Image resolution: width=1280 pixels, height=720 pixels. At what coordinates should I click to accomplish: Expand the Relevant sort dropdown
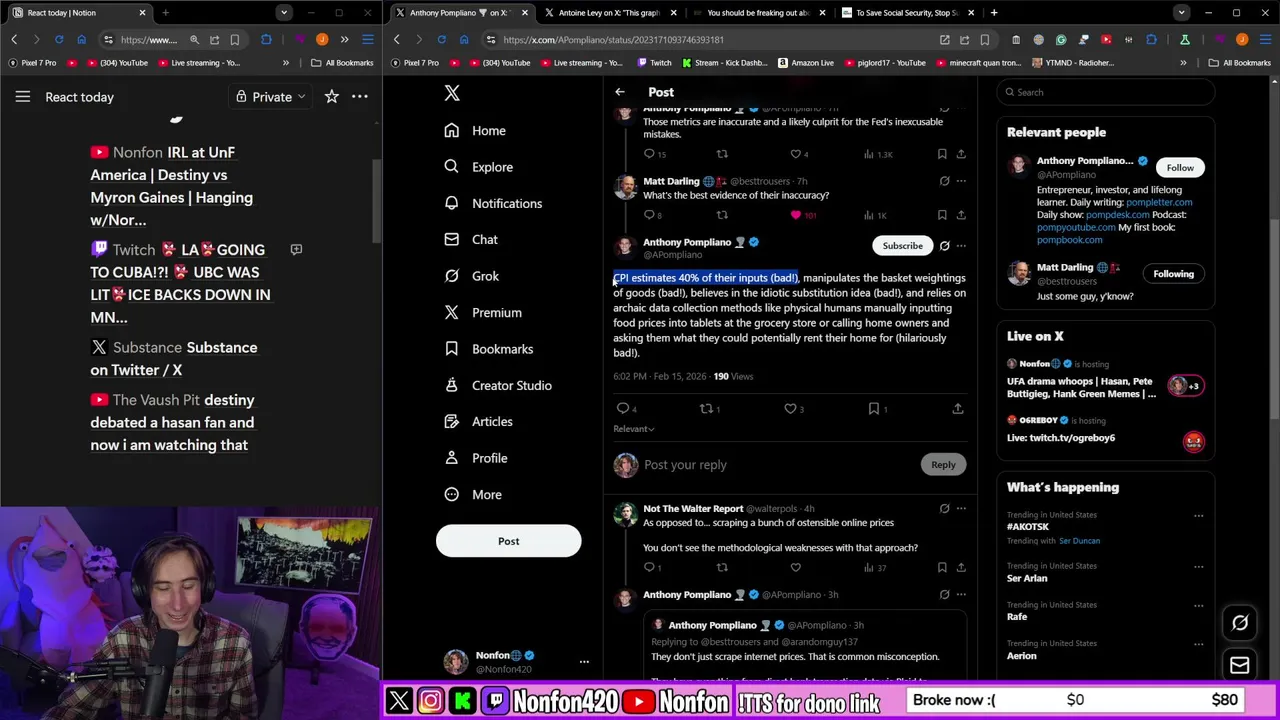634,429
